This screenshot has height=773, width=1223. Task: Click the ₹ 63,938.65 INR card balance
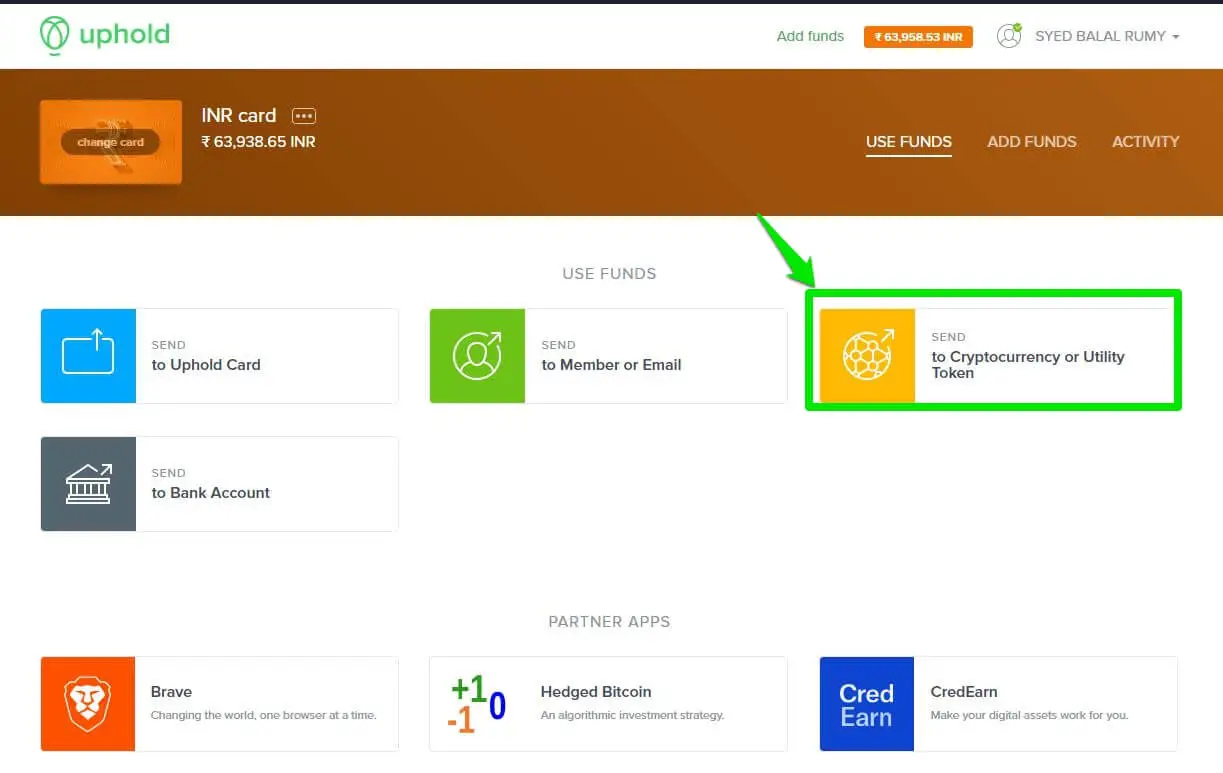pyautogui.click(x=258, y=142)
